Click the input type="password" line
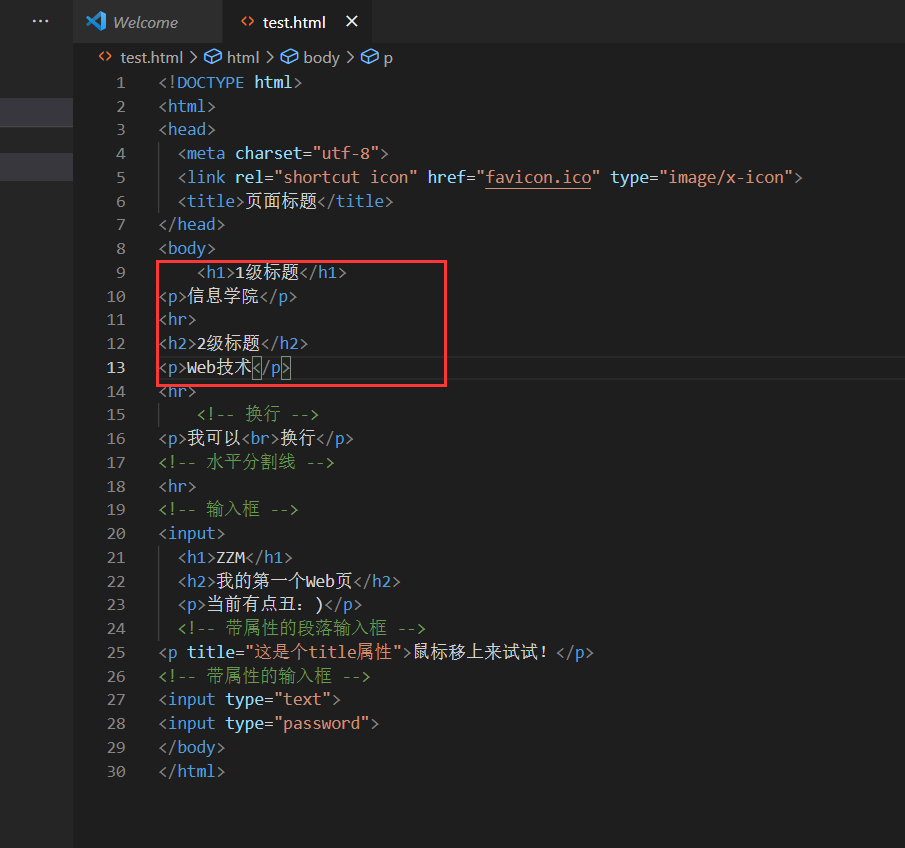Image resolution: width=905 pixels, height=848 pixels. click(x=269, y=724)
